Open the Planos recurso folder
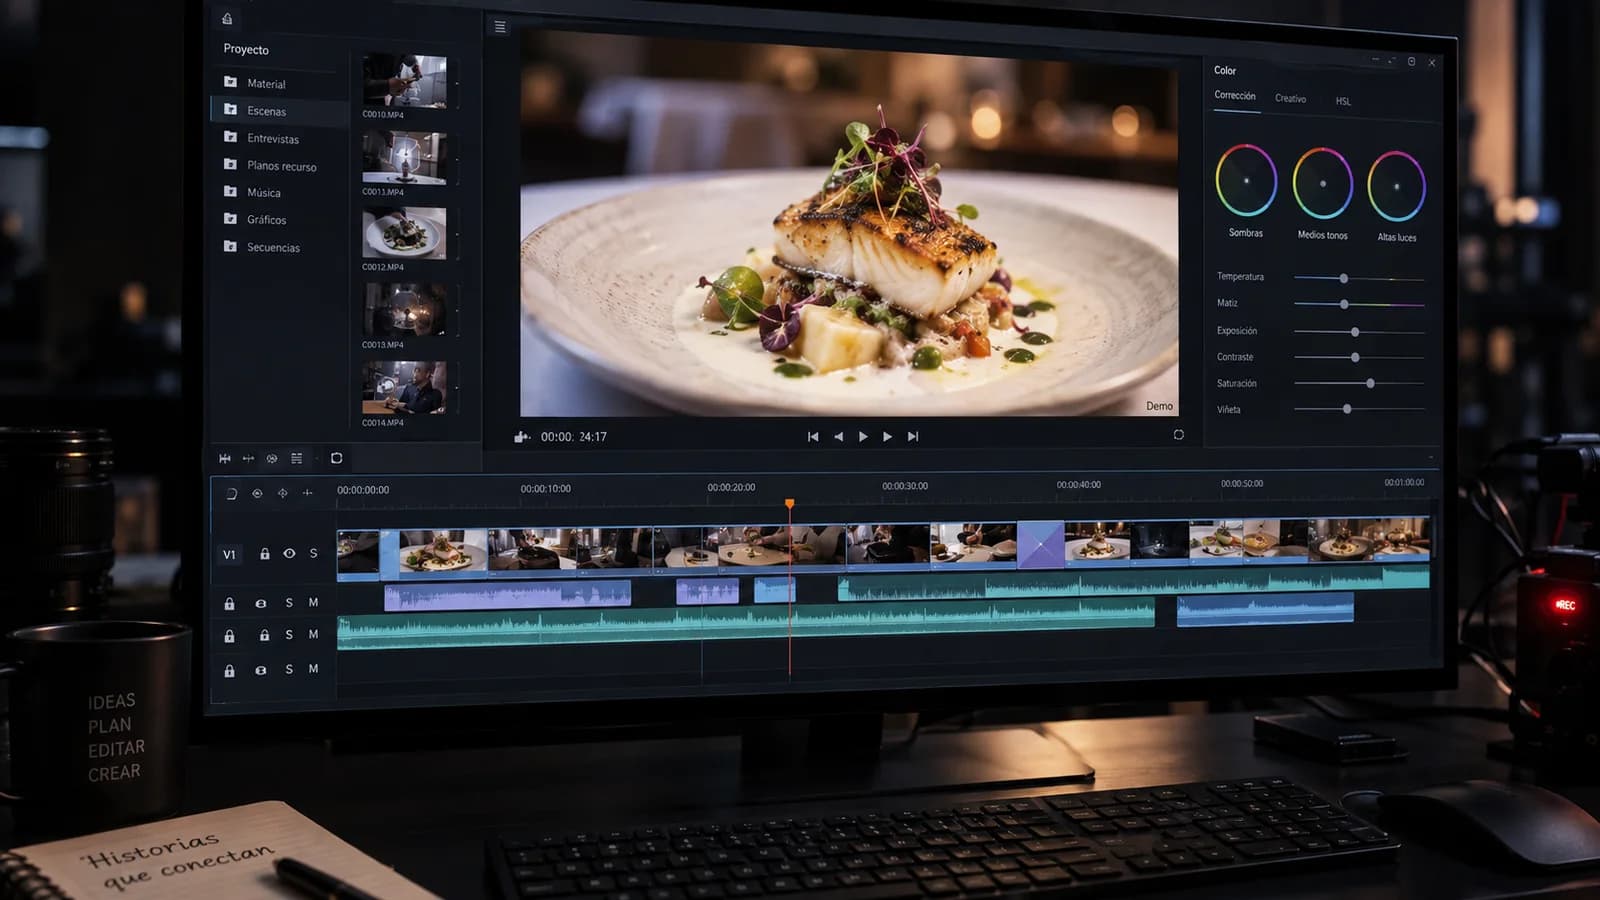Screen dimensions: 1600x900 point(280,165)
